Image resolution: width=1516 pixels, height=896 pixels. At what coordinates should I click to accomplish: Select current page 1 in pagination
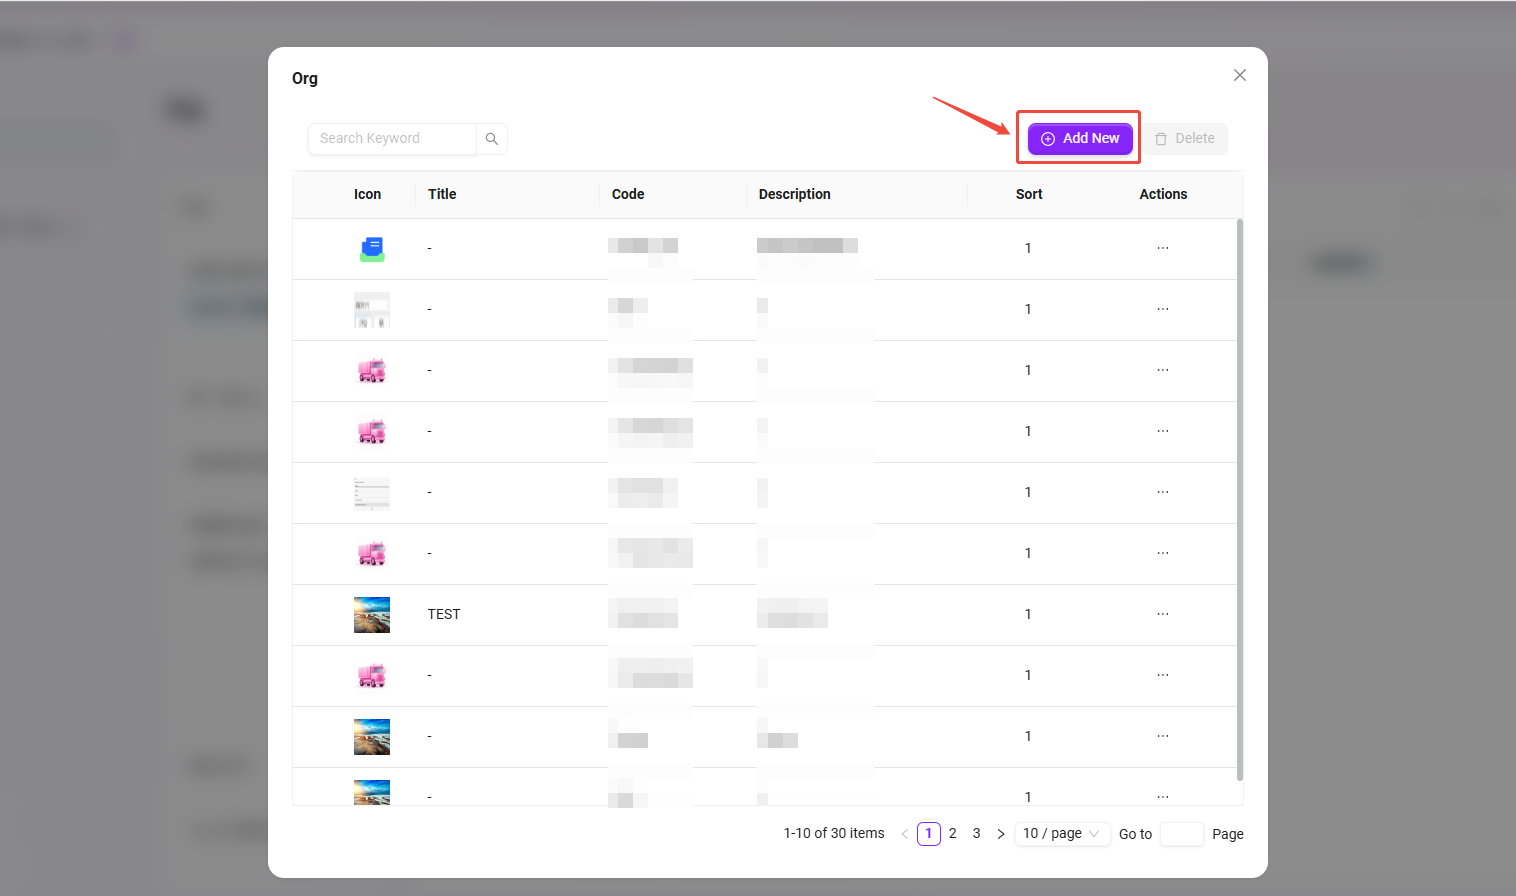pyautogui.click(x=929, y=834)
